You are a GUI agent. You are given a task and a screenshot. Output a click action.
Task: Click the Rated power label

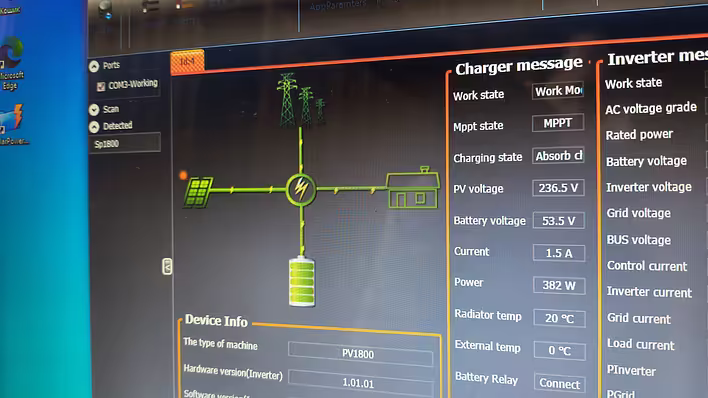pos(639,135)
